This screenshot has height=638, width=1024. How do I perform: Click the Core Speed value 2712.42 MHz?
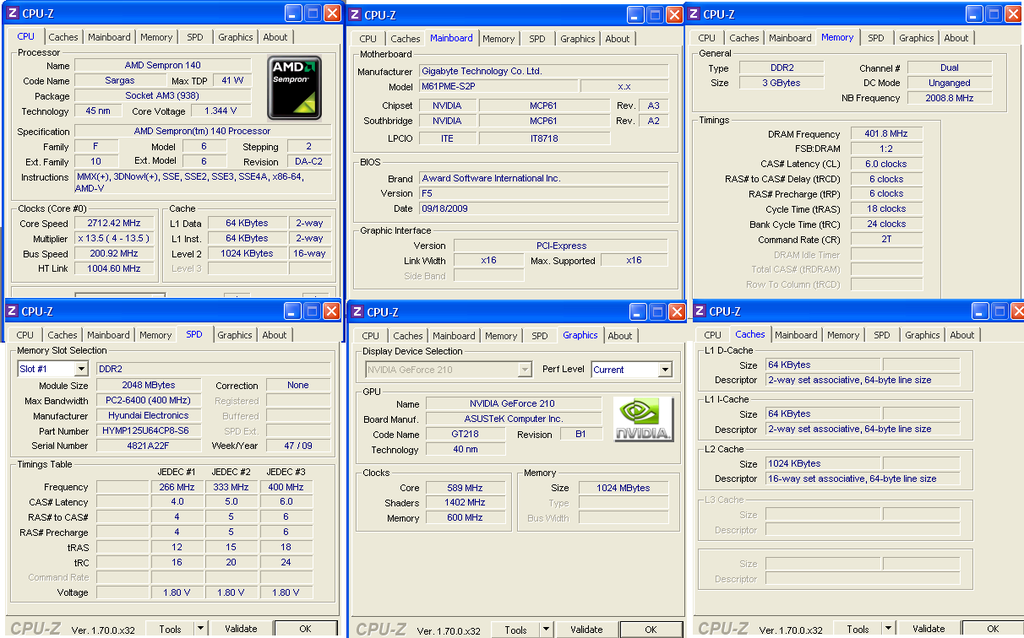114,223
